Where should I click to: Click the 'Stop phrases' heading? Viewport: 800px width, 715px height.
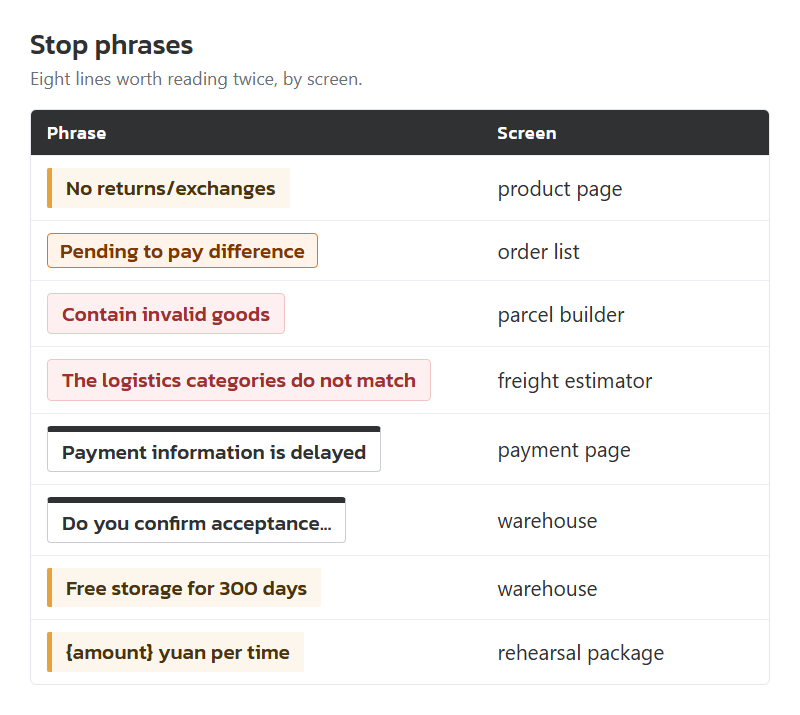point(112,45)
